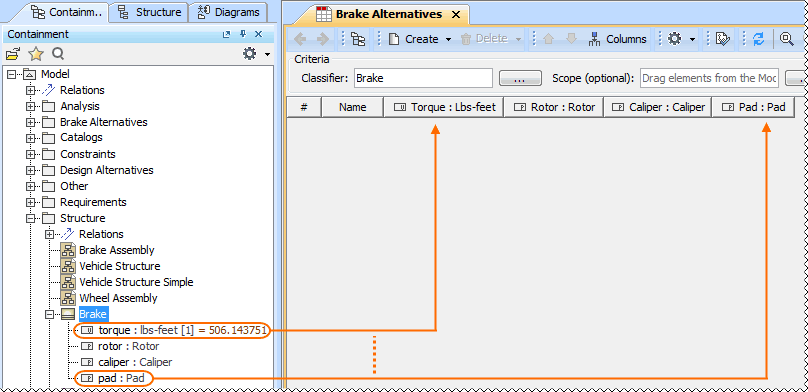Click the Caliper : Caliper column header
This screenshot has width=808, height=392.
(658, 107)
